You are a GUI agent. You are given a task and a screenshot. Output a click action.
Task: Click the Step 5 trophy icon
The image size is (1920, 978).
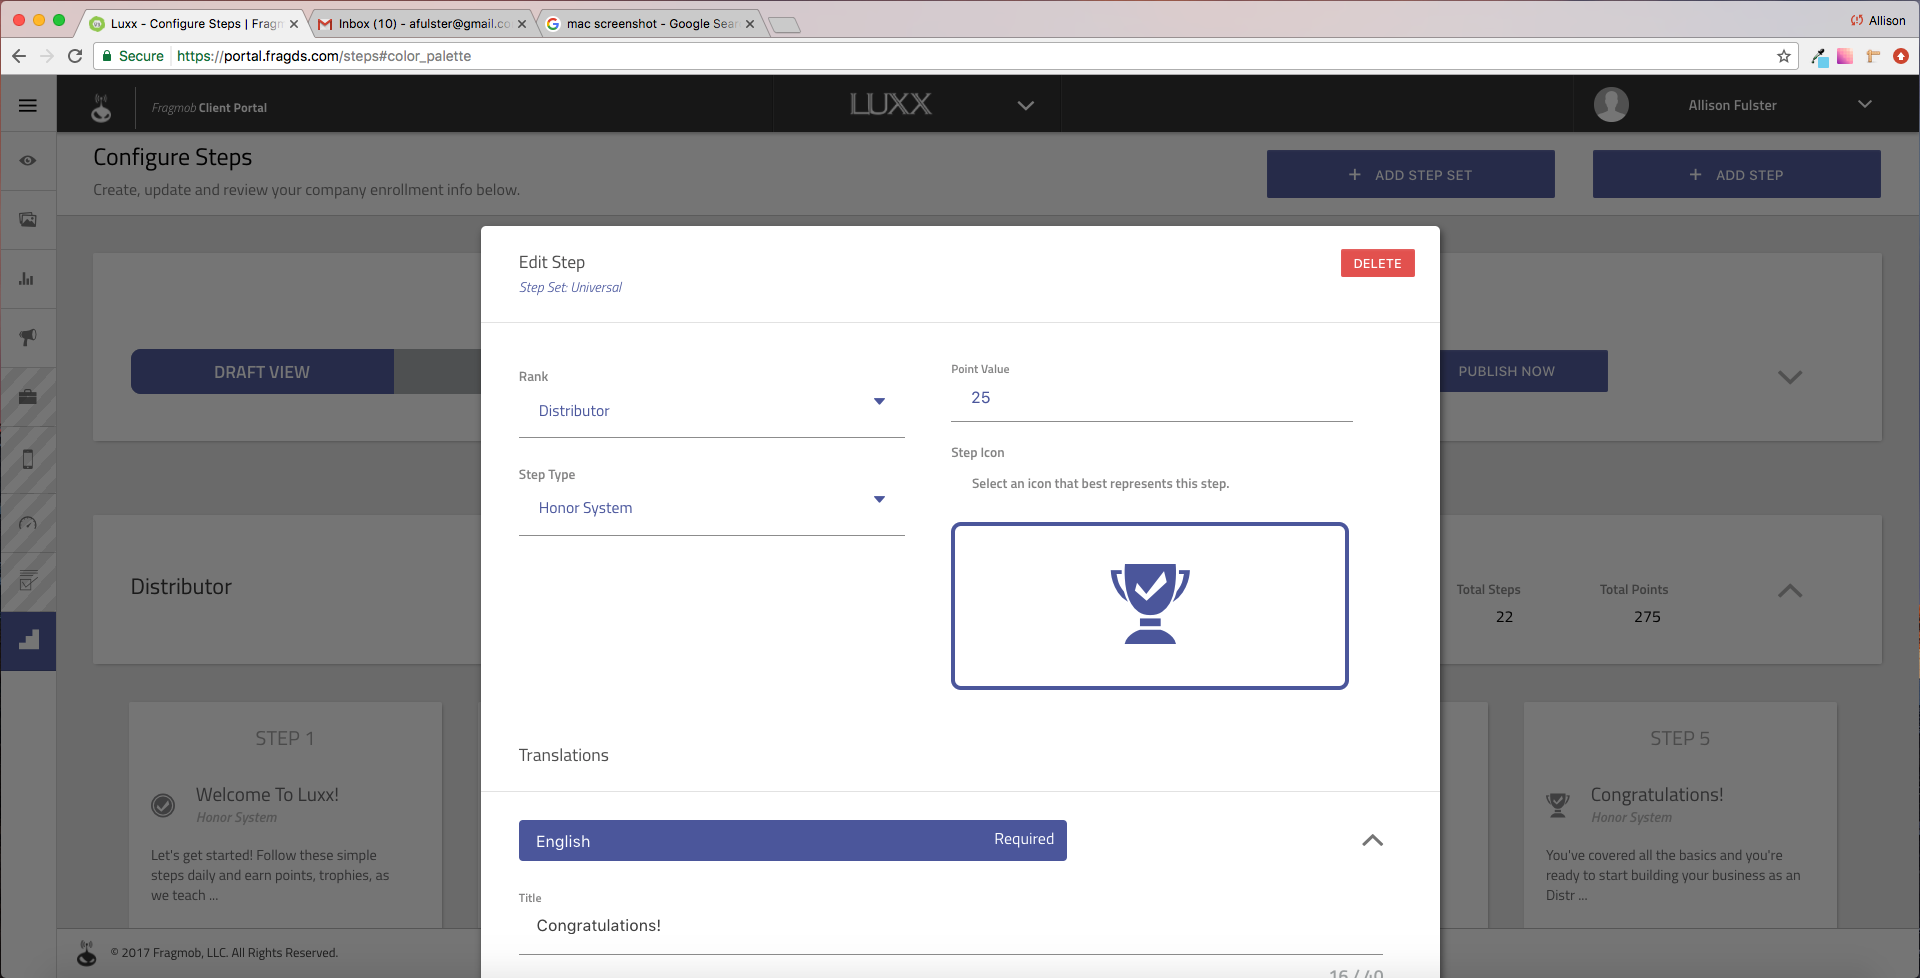[1557, 804]
